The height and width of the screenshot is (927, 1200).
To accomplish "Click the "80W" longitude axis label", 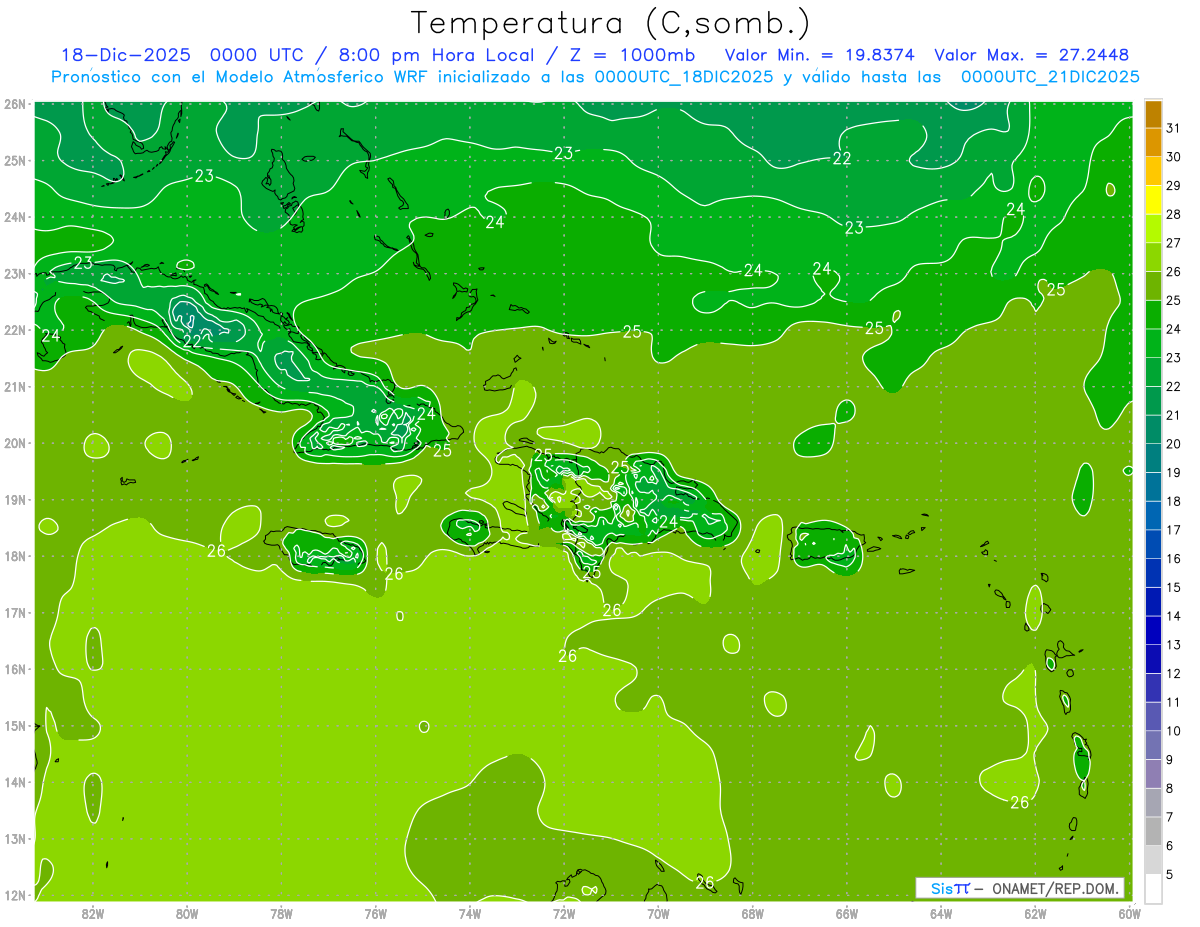I will click(x=186, y=912).
